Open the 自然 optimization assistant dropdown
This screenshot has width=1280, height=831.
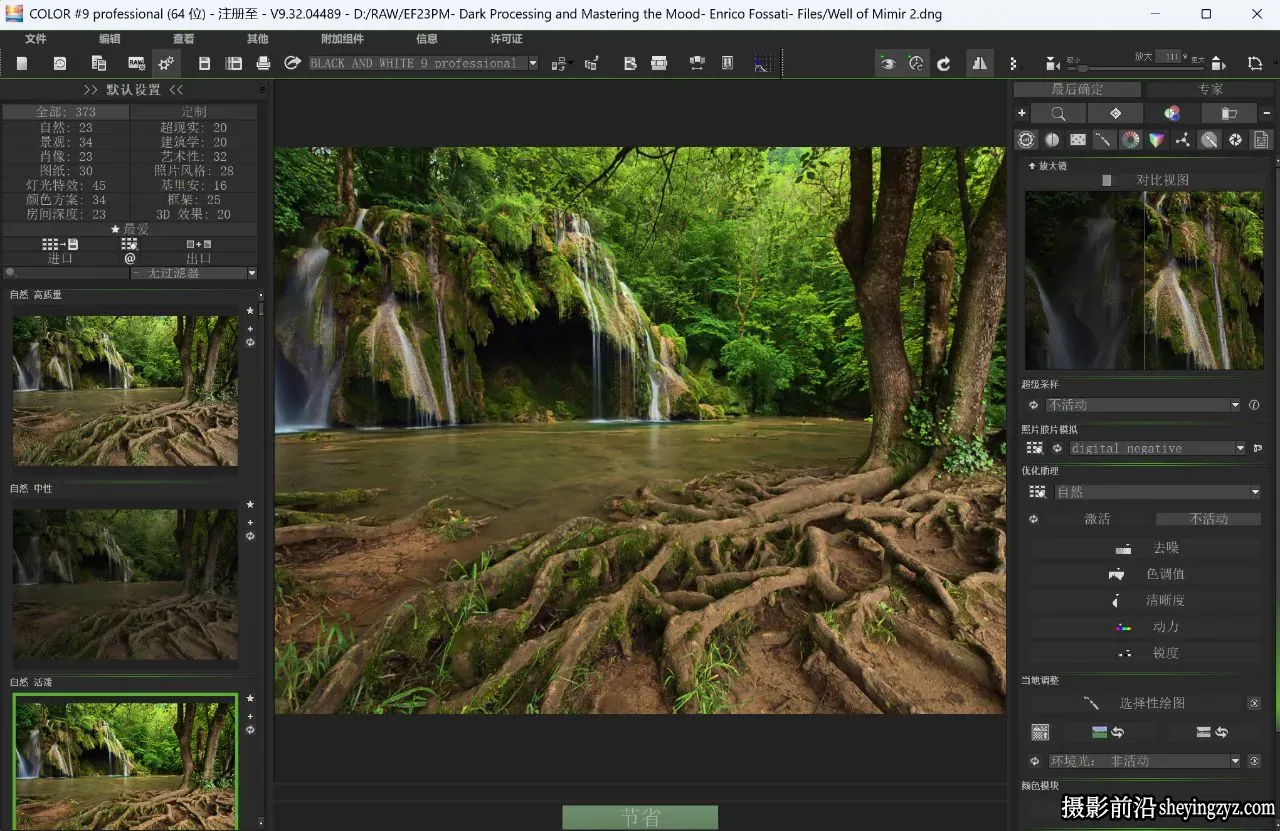1158,492
